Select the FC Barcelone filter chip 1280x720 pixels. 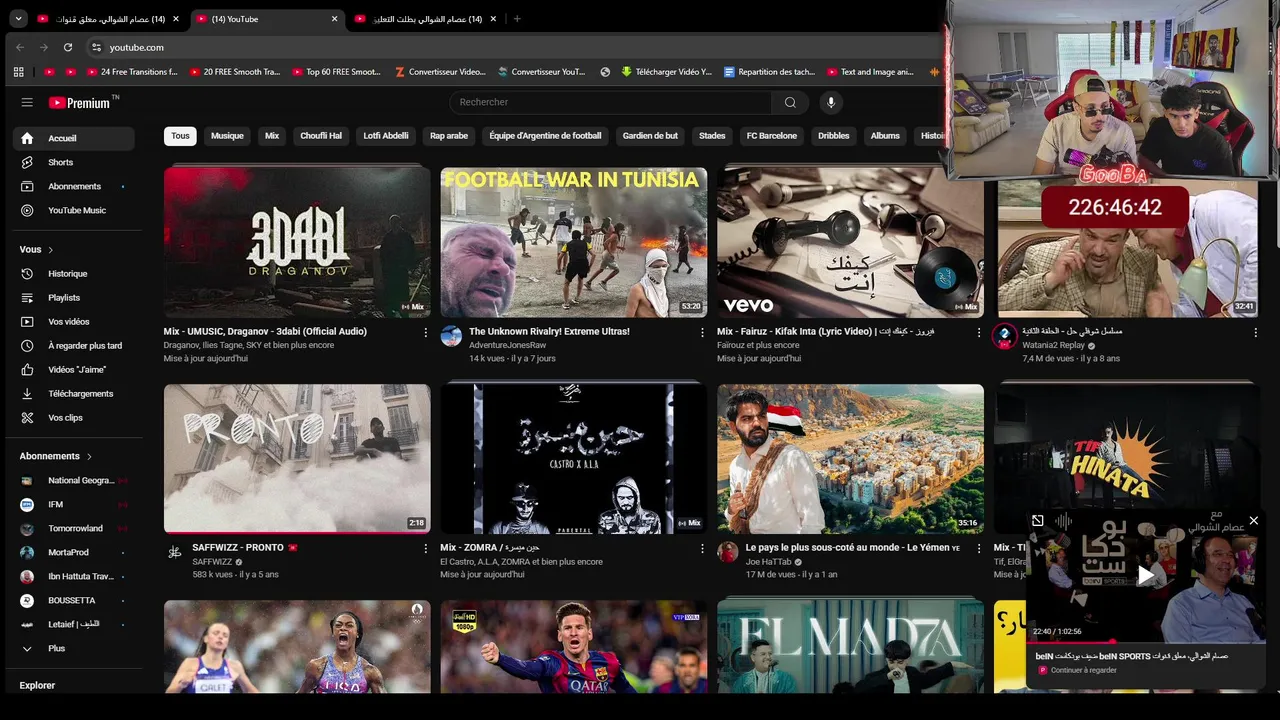[772, 136]
